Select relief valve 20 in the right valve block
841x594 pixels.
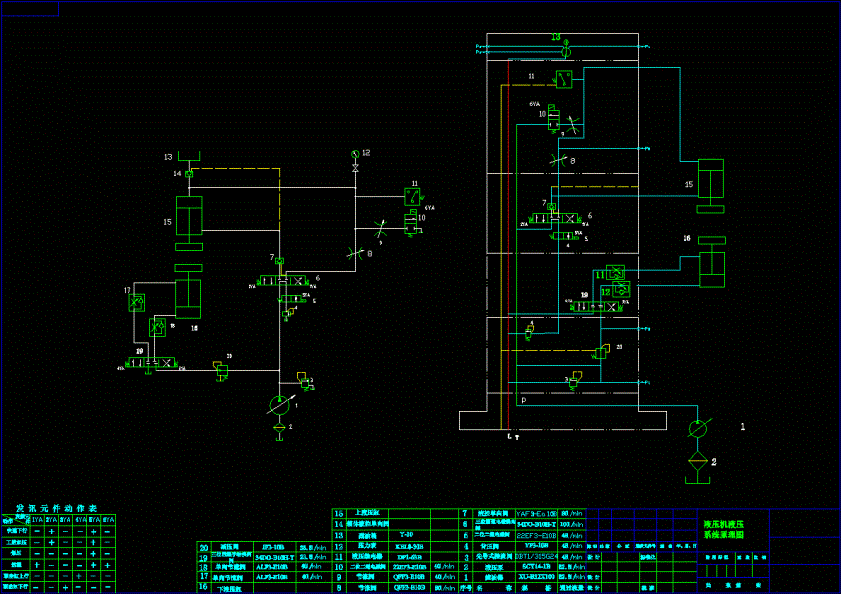point(602,351)
